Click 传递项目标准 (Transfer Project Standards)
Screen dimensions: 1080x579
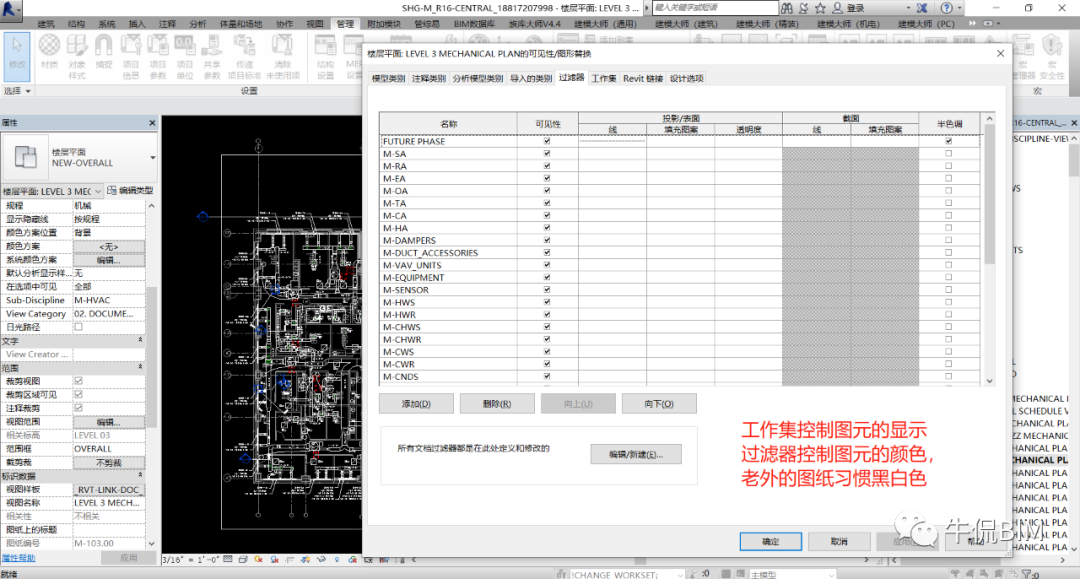[x=245, y=56]
